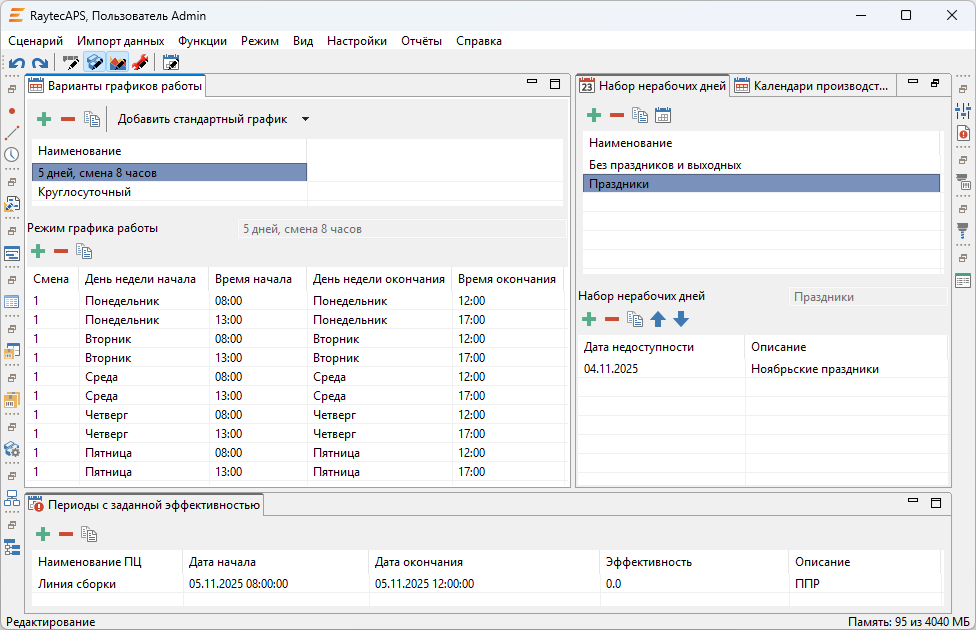Screen dimensions: 976x630
Task: Open the Импорт данных menu
Action: [x=121, y=41]
